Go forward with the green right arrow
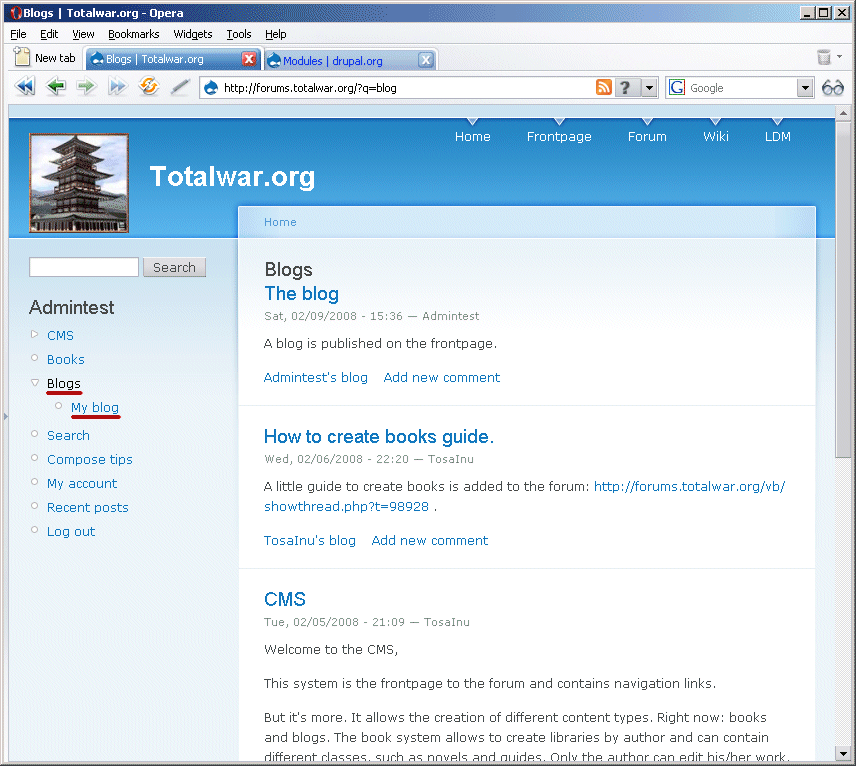This screenshot has height=766, width=856. [86, 86]
